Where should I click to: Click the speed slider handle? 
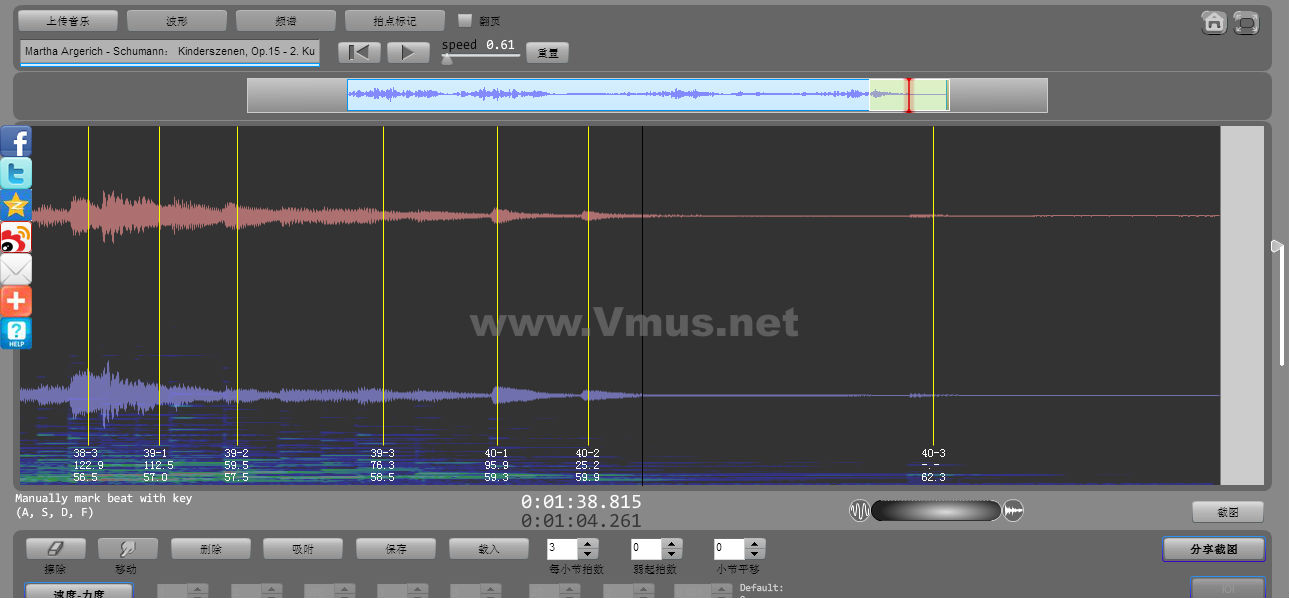(447, 59)
